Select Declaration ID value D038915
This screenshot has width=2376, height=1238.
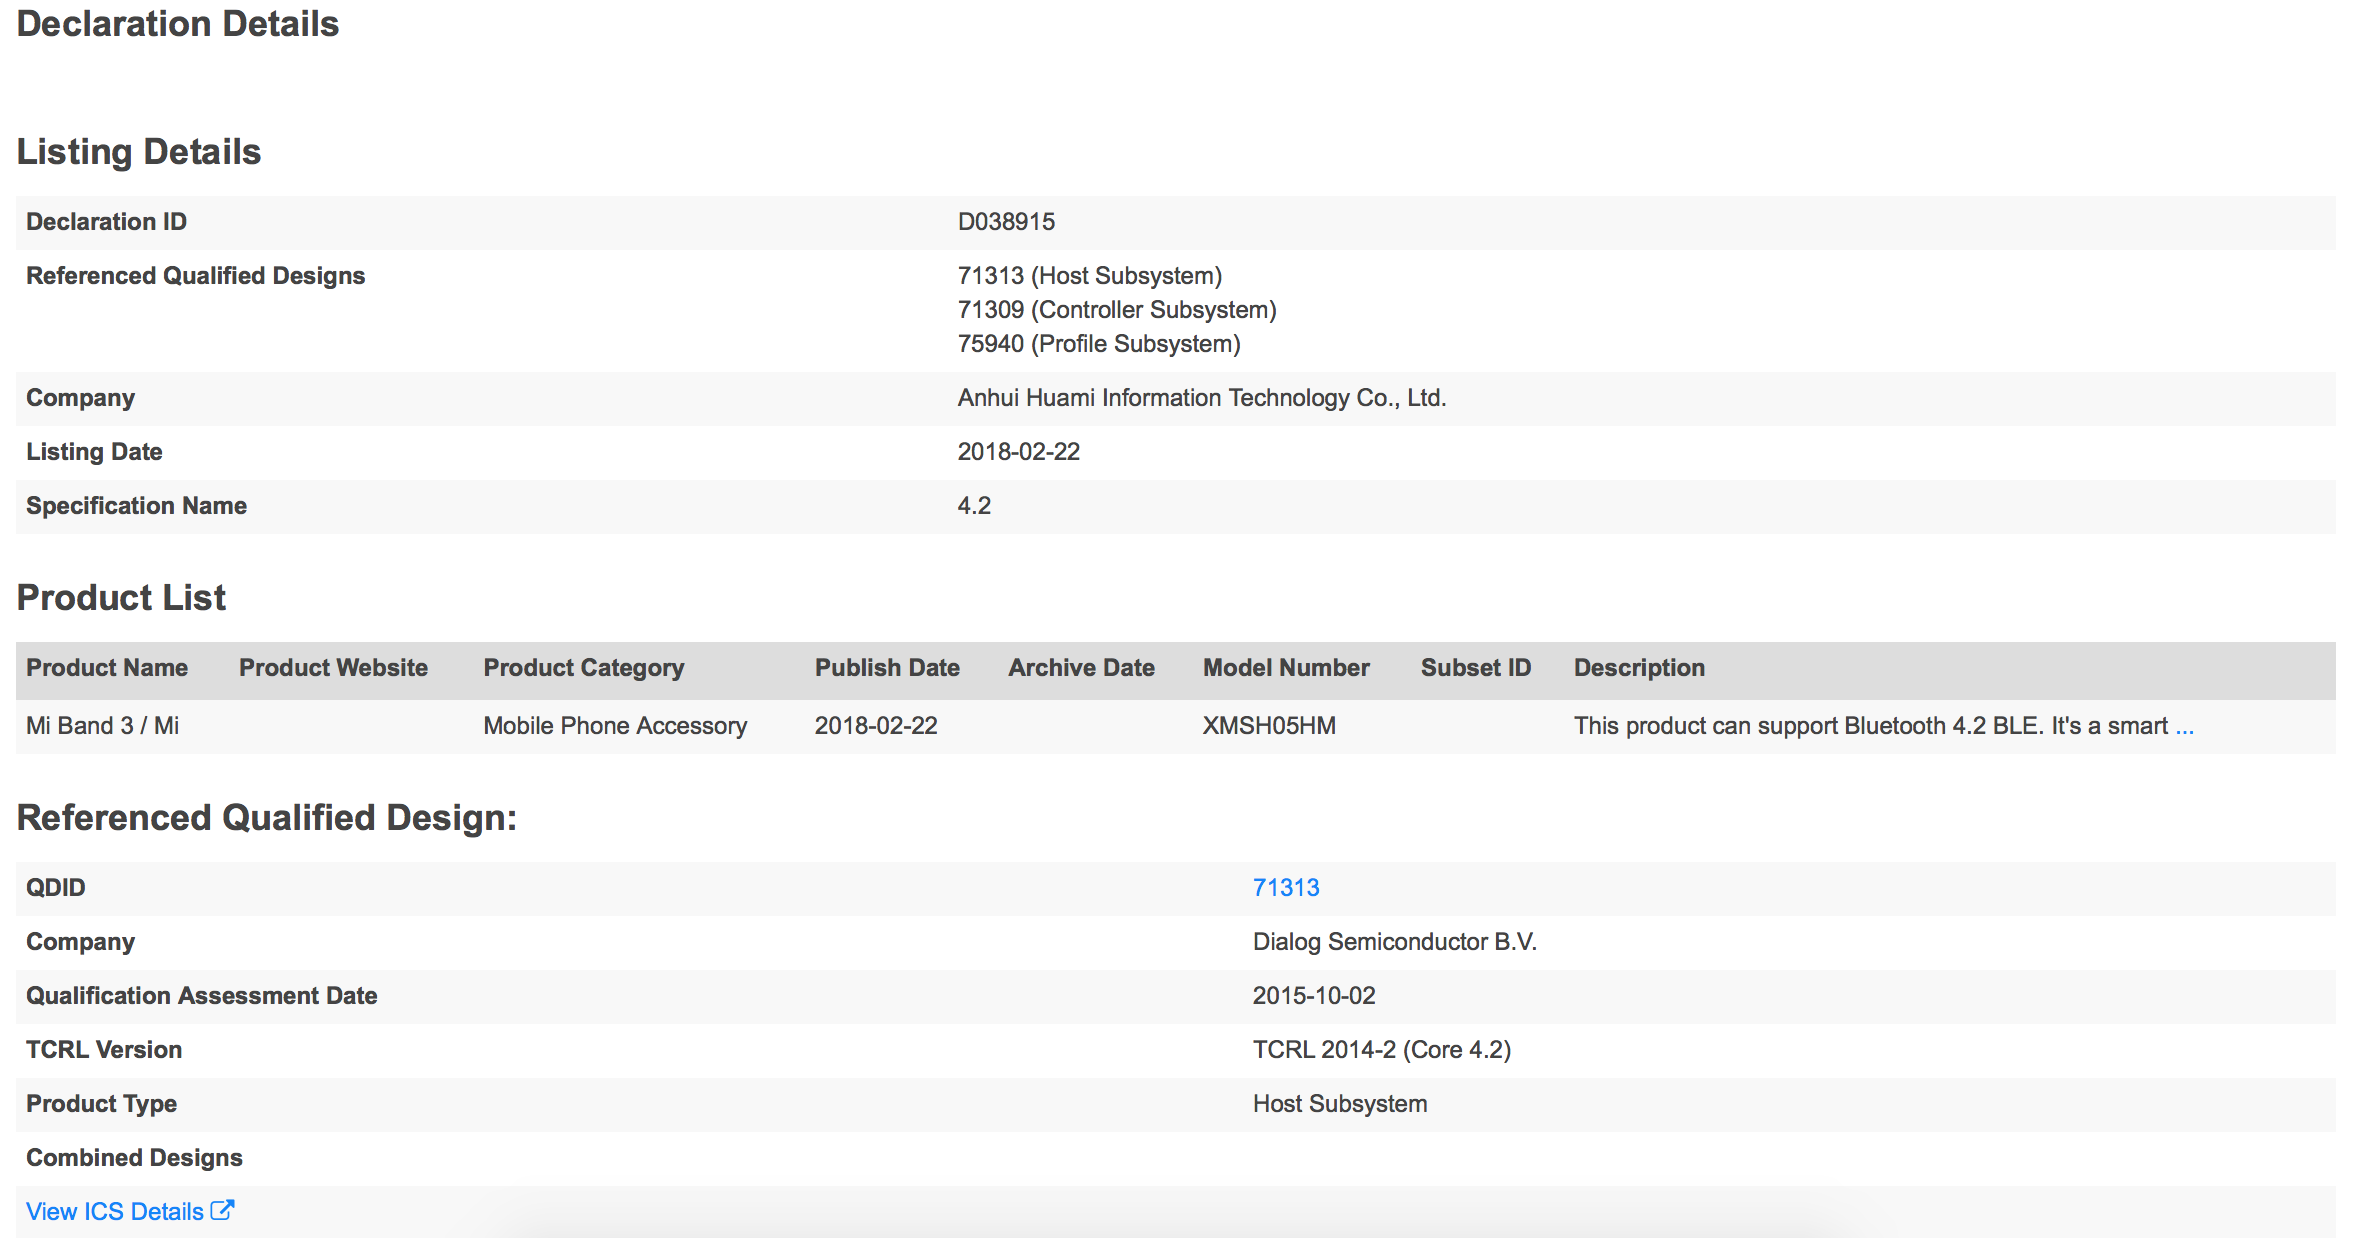(1006, 222)
